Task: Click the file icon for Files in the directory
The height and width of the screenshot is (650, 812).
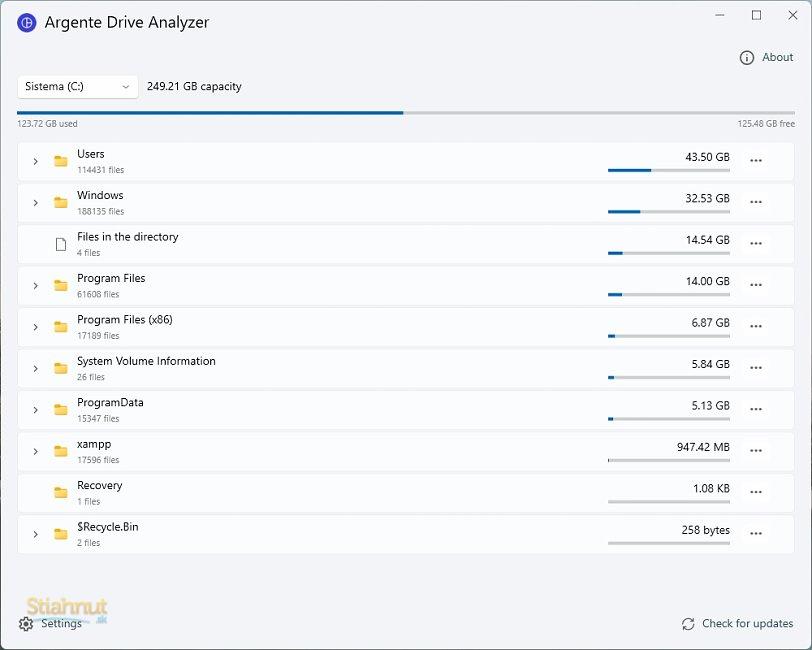Action: pos(61,244)
